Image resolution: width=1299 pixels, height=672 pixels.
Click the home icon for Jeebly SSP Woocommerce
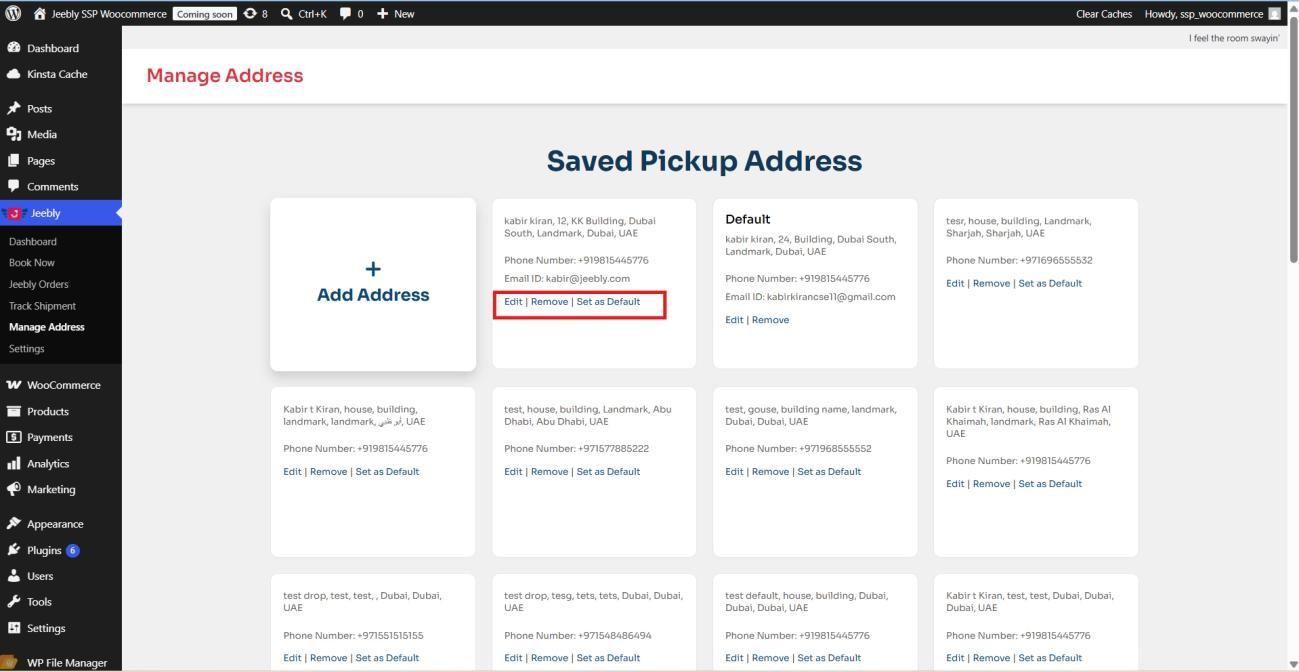[39, 14]
